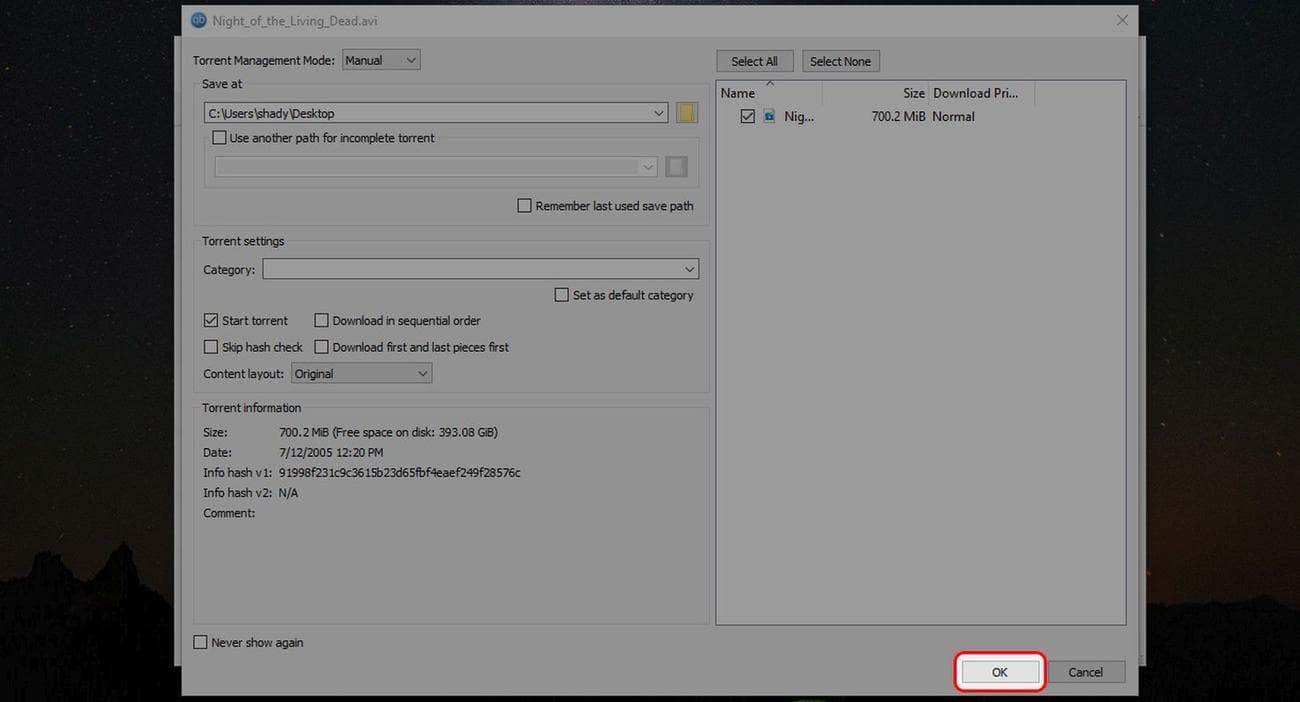1300x702 pixels.
Task: Enable Download in sequential order
Action: pyautogui.click(x=322, y=321)
